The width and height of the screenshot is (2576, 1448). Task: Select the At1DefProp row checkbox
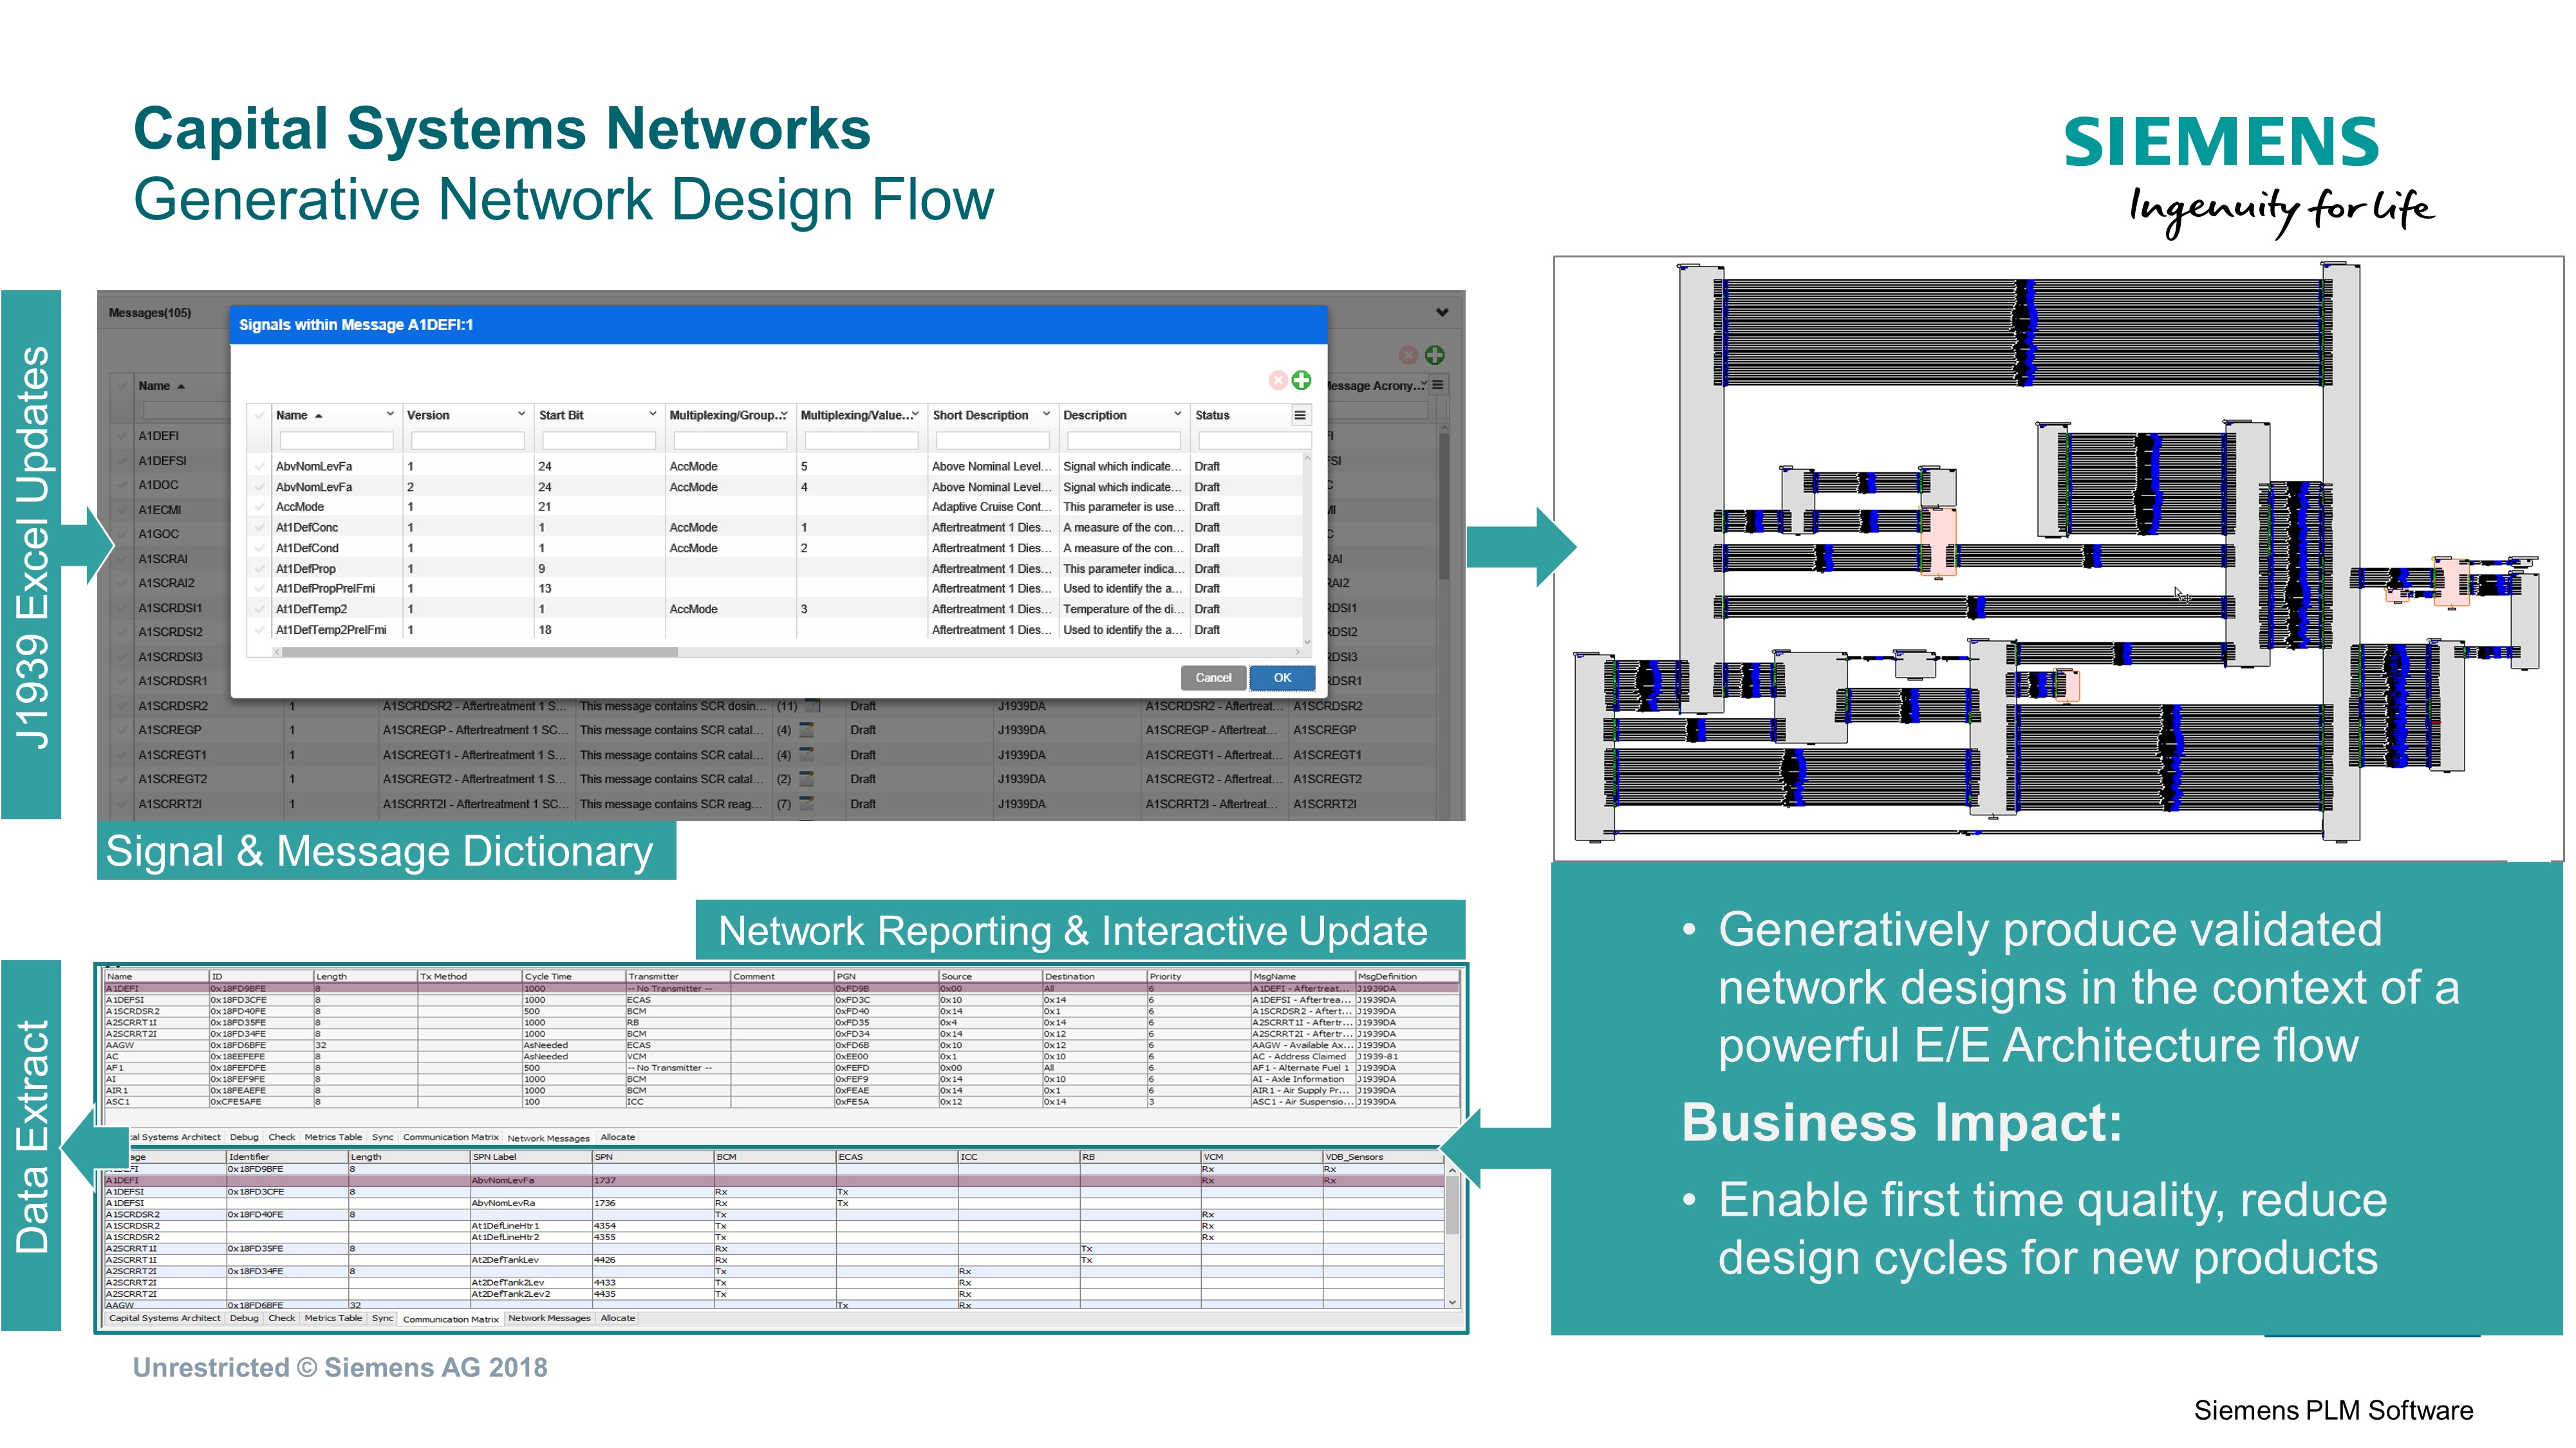pos(259,569)
